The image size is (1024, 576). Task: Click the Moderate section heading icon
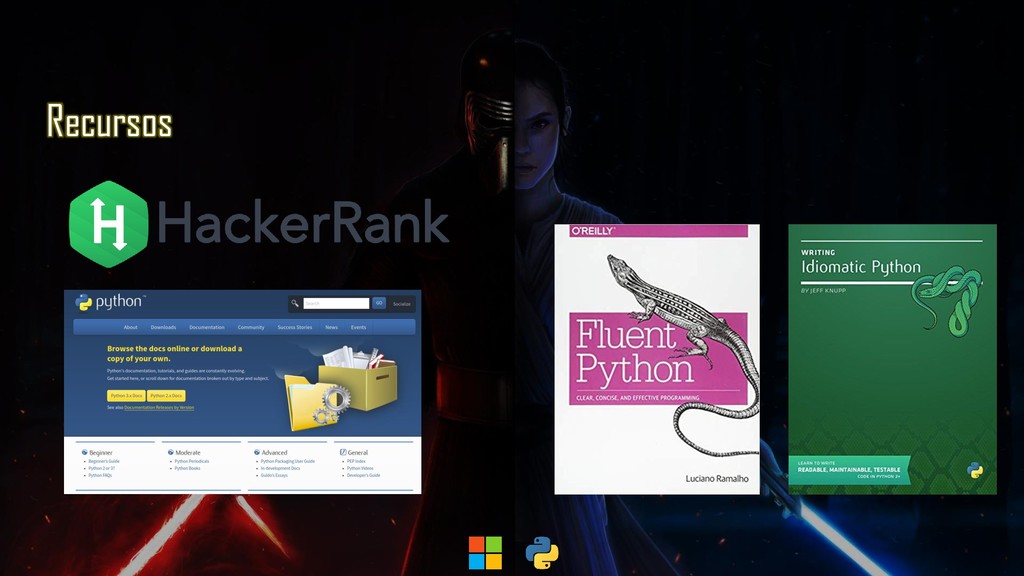coord(170,452)
